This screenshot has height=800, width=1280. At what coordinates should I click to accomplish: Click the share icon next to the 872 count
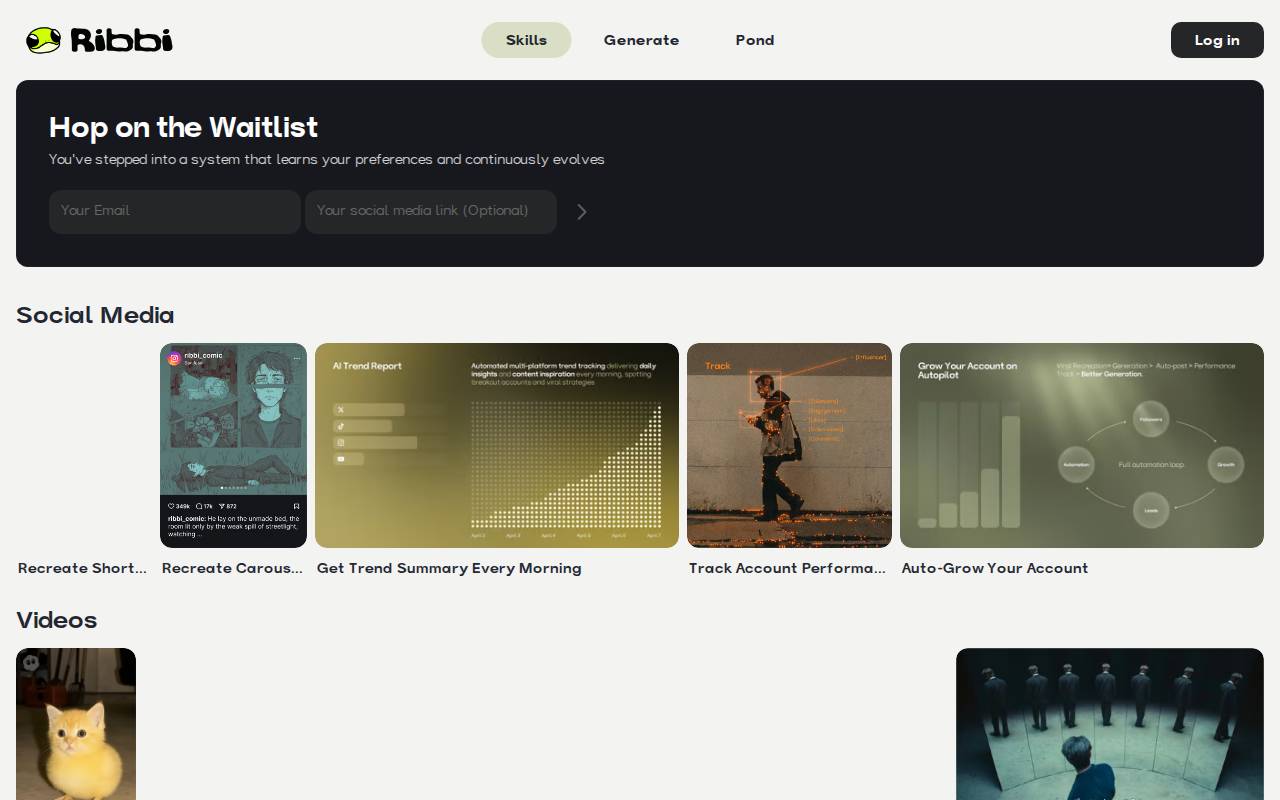(x=222, y=506)
